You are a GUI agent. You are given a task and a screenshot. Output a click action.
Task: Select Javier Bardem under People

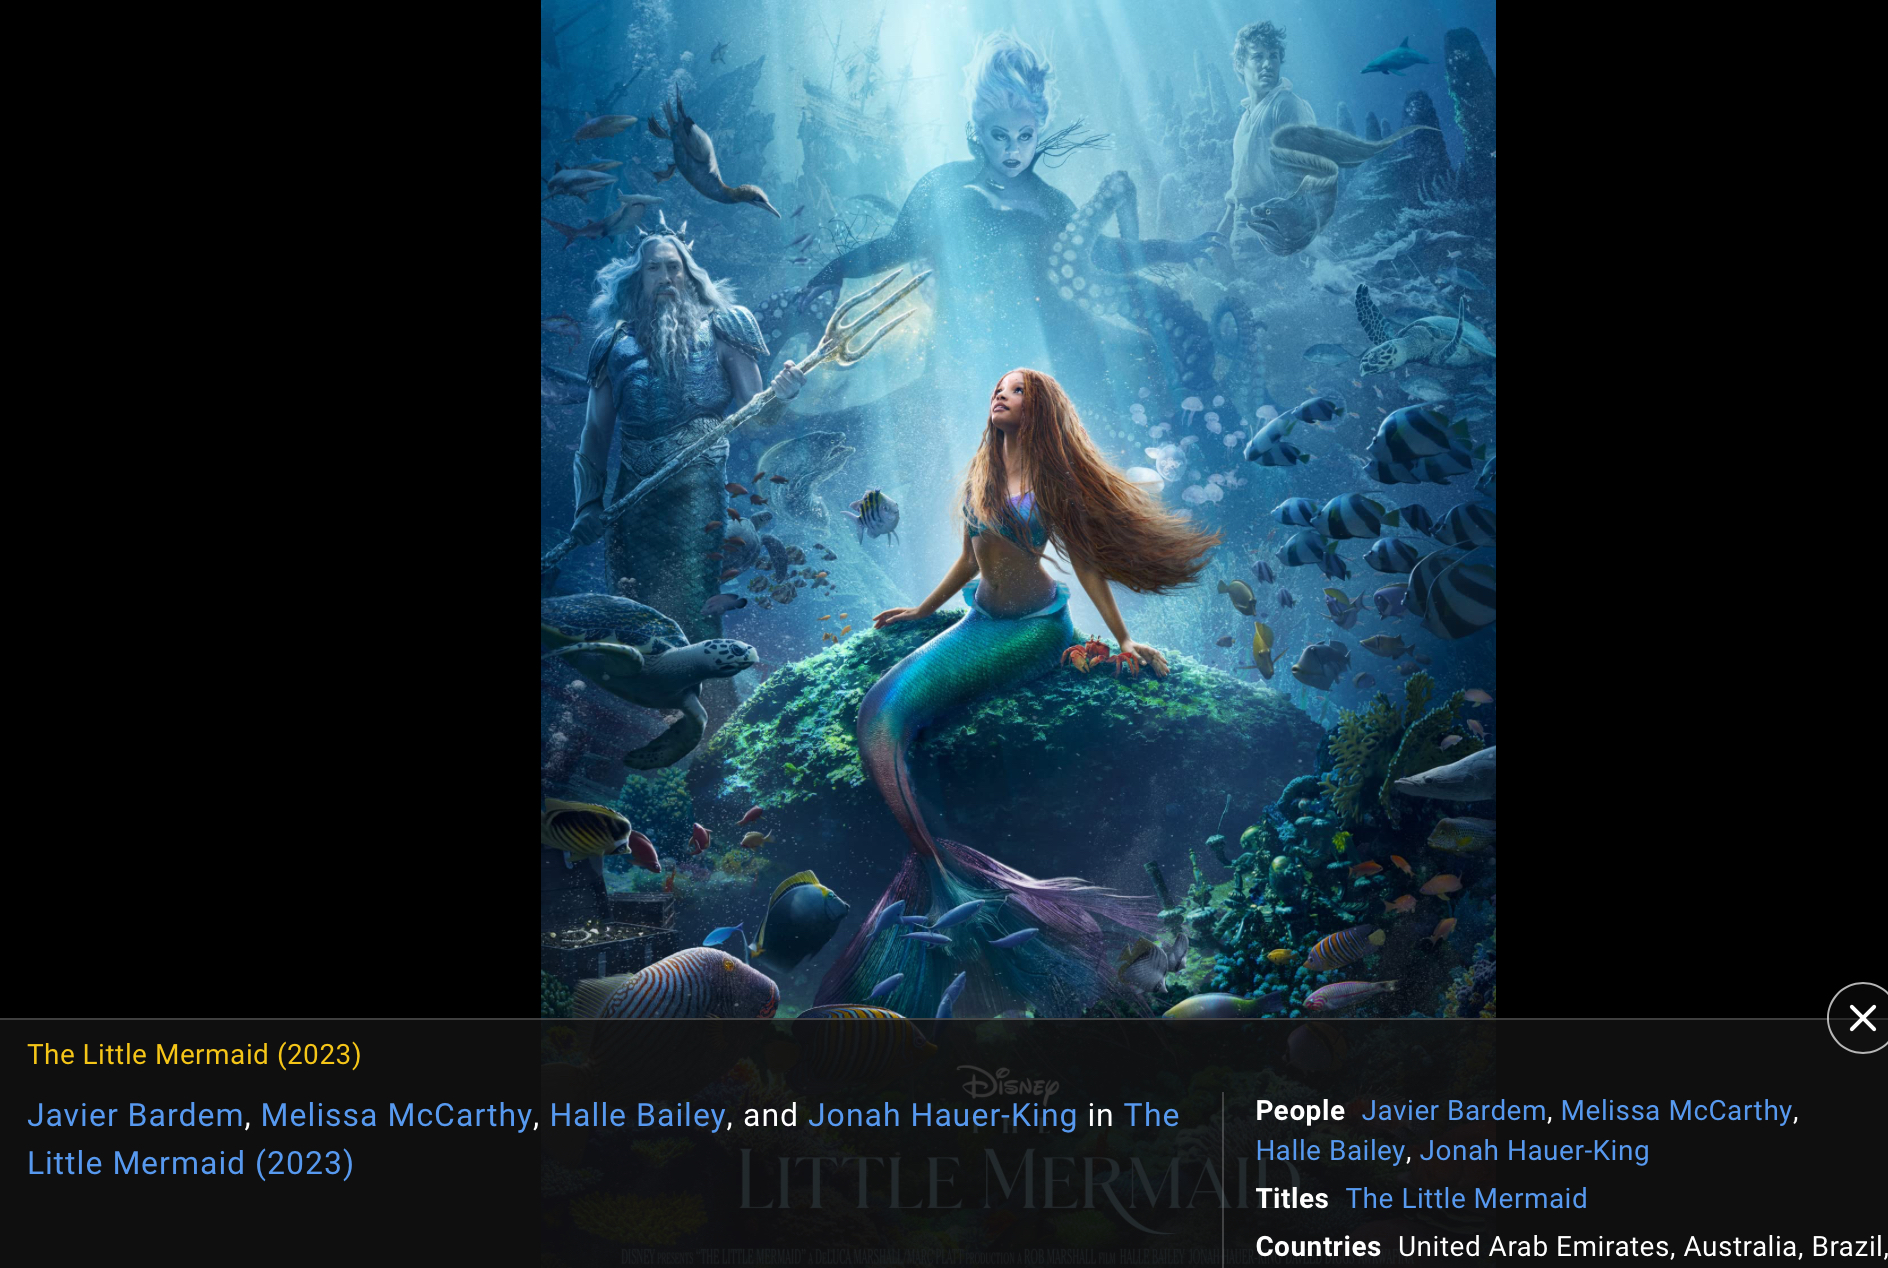coord(1454,1111)
